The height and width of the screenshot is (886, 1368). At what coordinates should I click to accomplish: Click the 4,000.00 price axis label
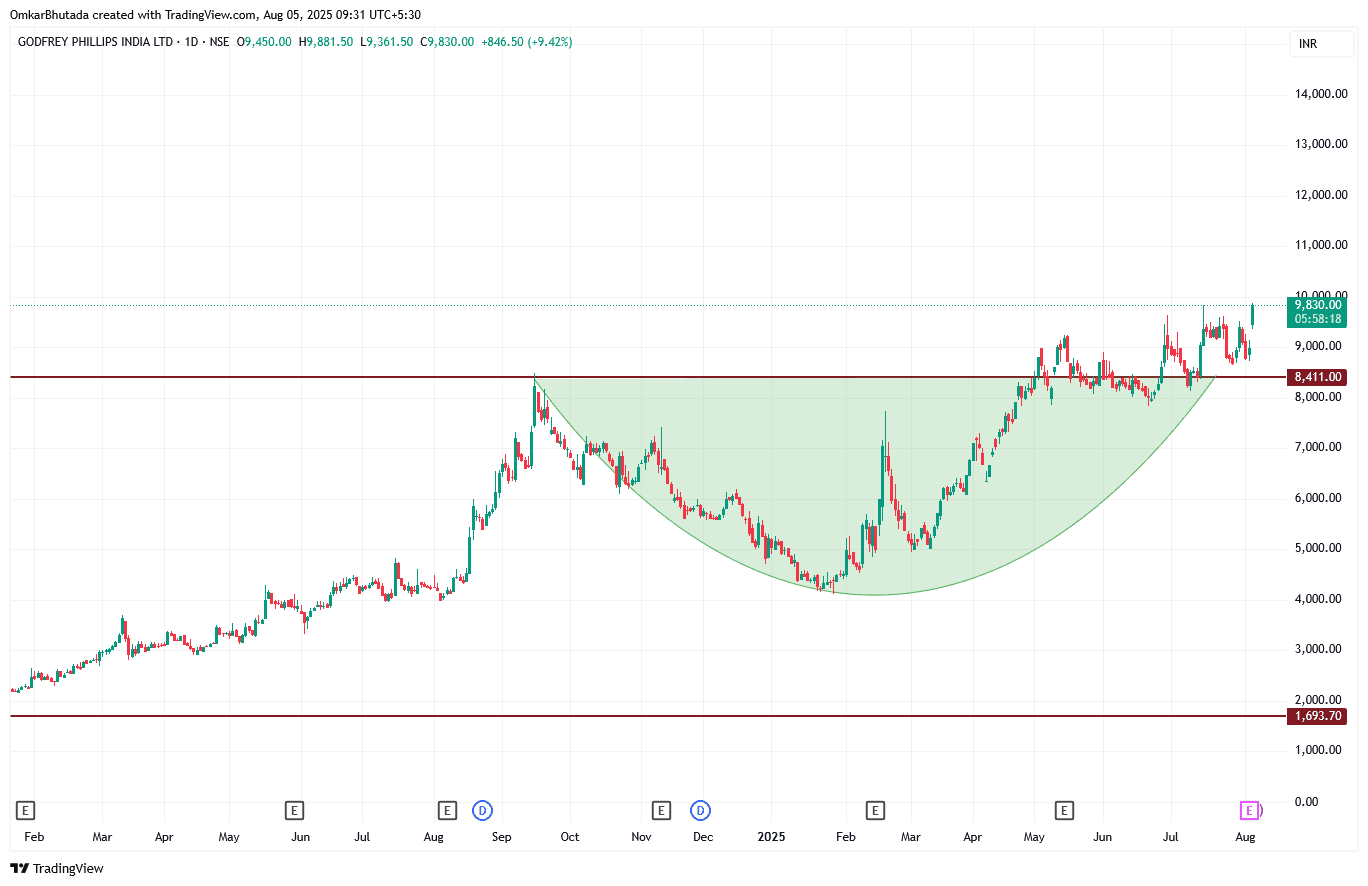pos(1317,599)
